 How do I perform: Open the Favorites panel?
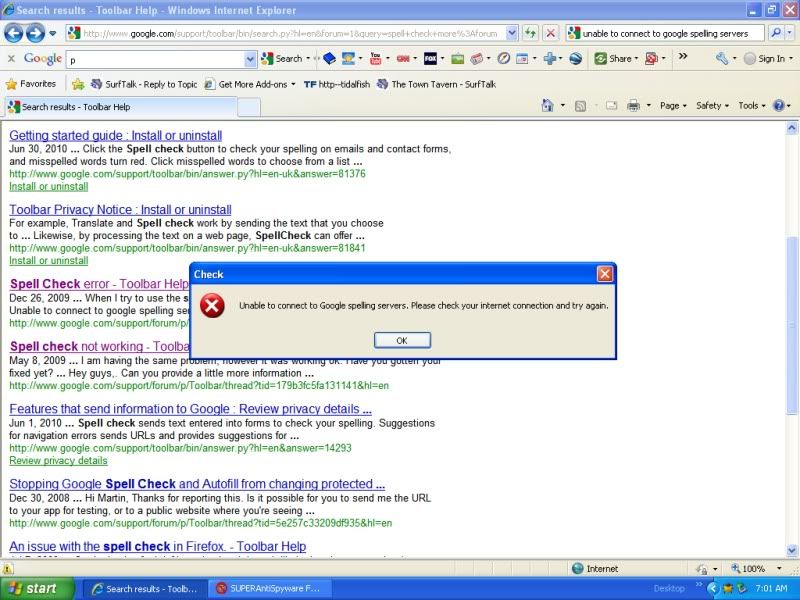(31, 84)
